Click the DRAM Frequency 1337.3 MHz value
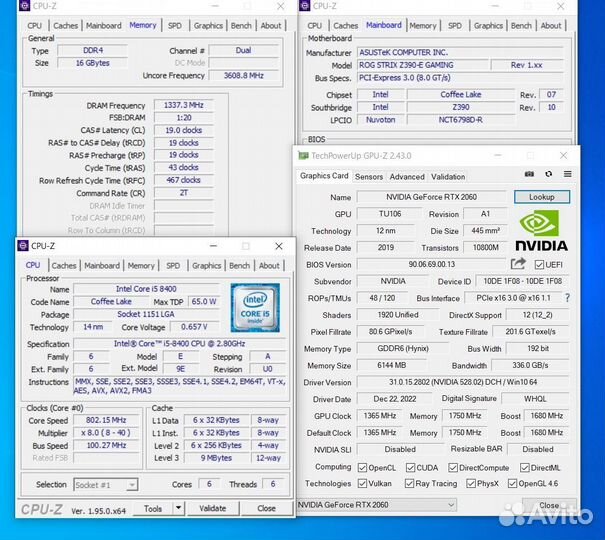605x540 pixels. pyautogui.click(x=183, y=105)
